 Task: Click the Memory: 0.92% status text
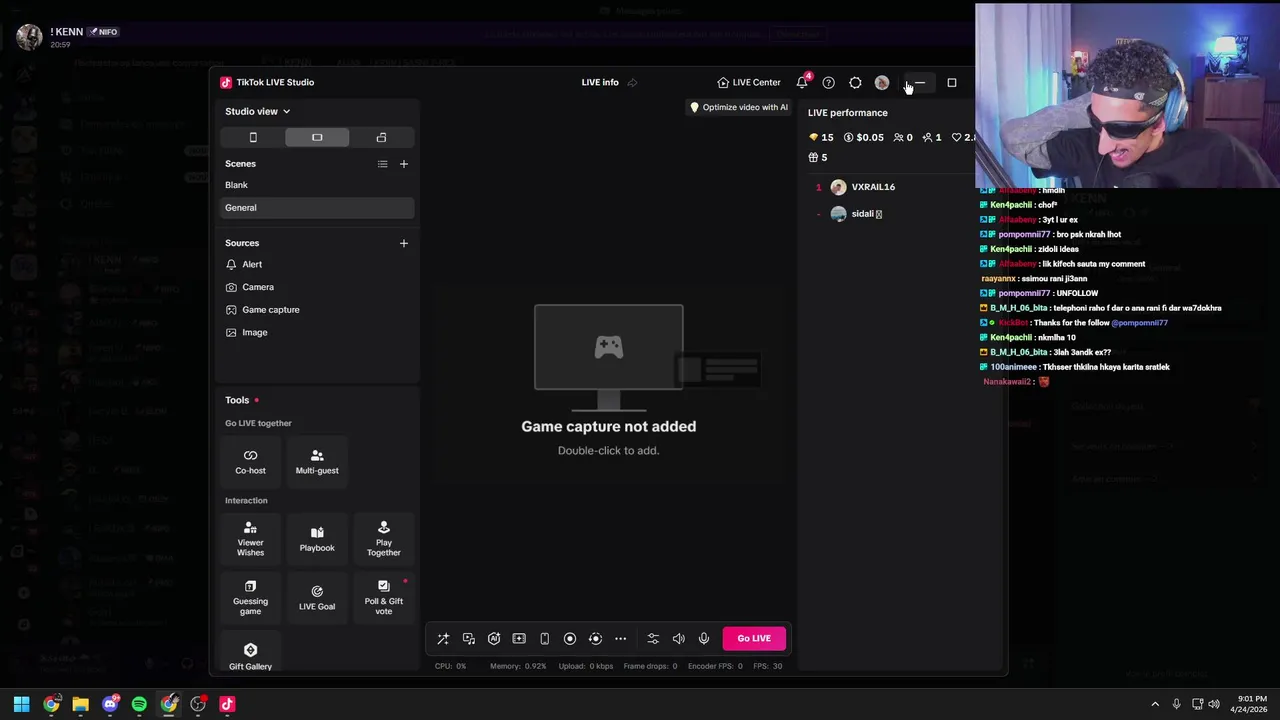[518, 666]
